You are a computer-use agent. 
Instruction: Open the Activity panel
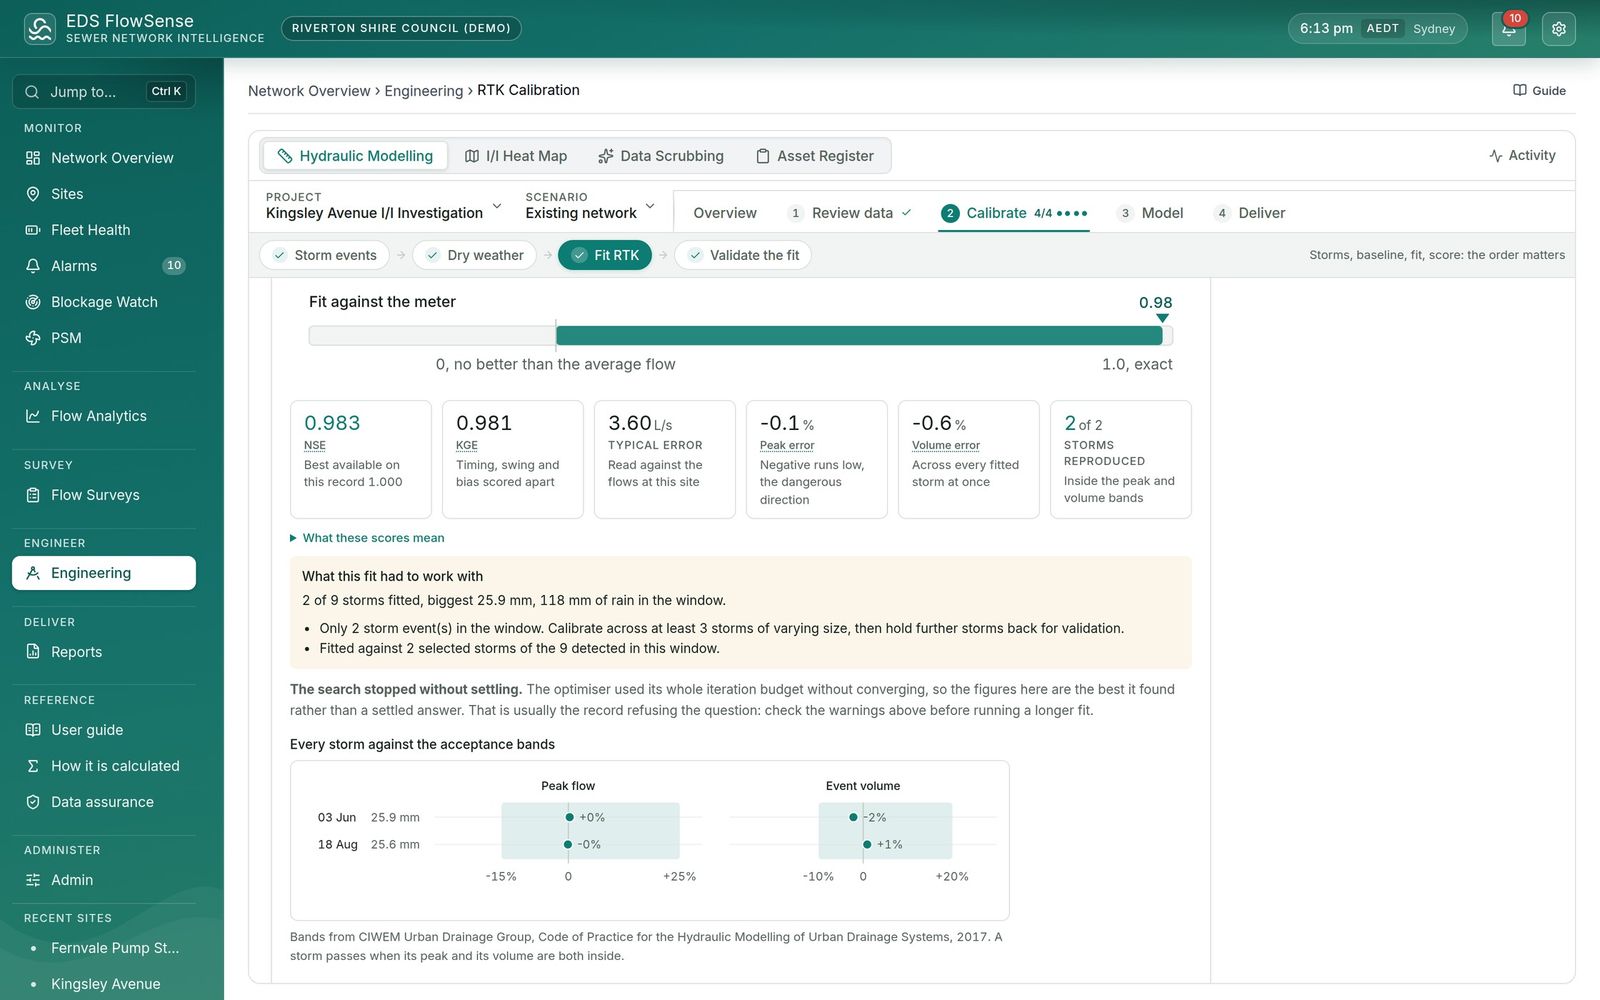click(x=1522, y=155)
